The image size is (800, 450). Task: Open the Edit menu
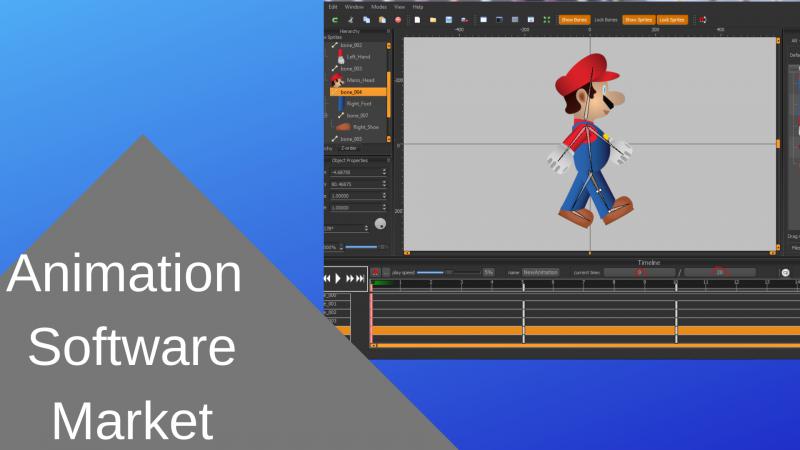[333, 7]
